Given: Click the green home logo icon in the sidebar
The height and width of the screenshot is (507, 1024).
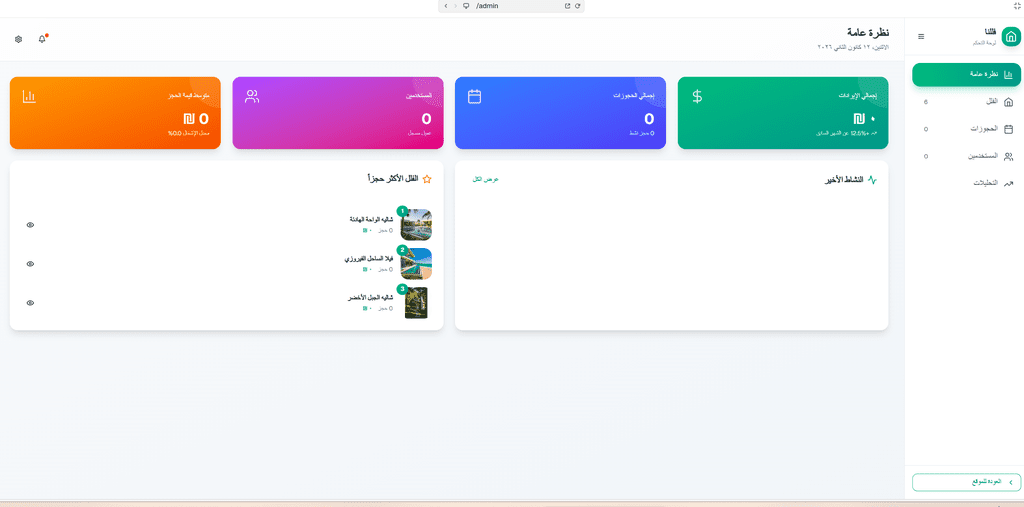Looking at the screenshot, I should 1011,37.
